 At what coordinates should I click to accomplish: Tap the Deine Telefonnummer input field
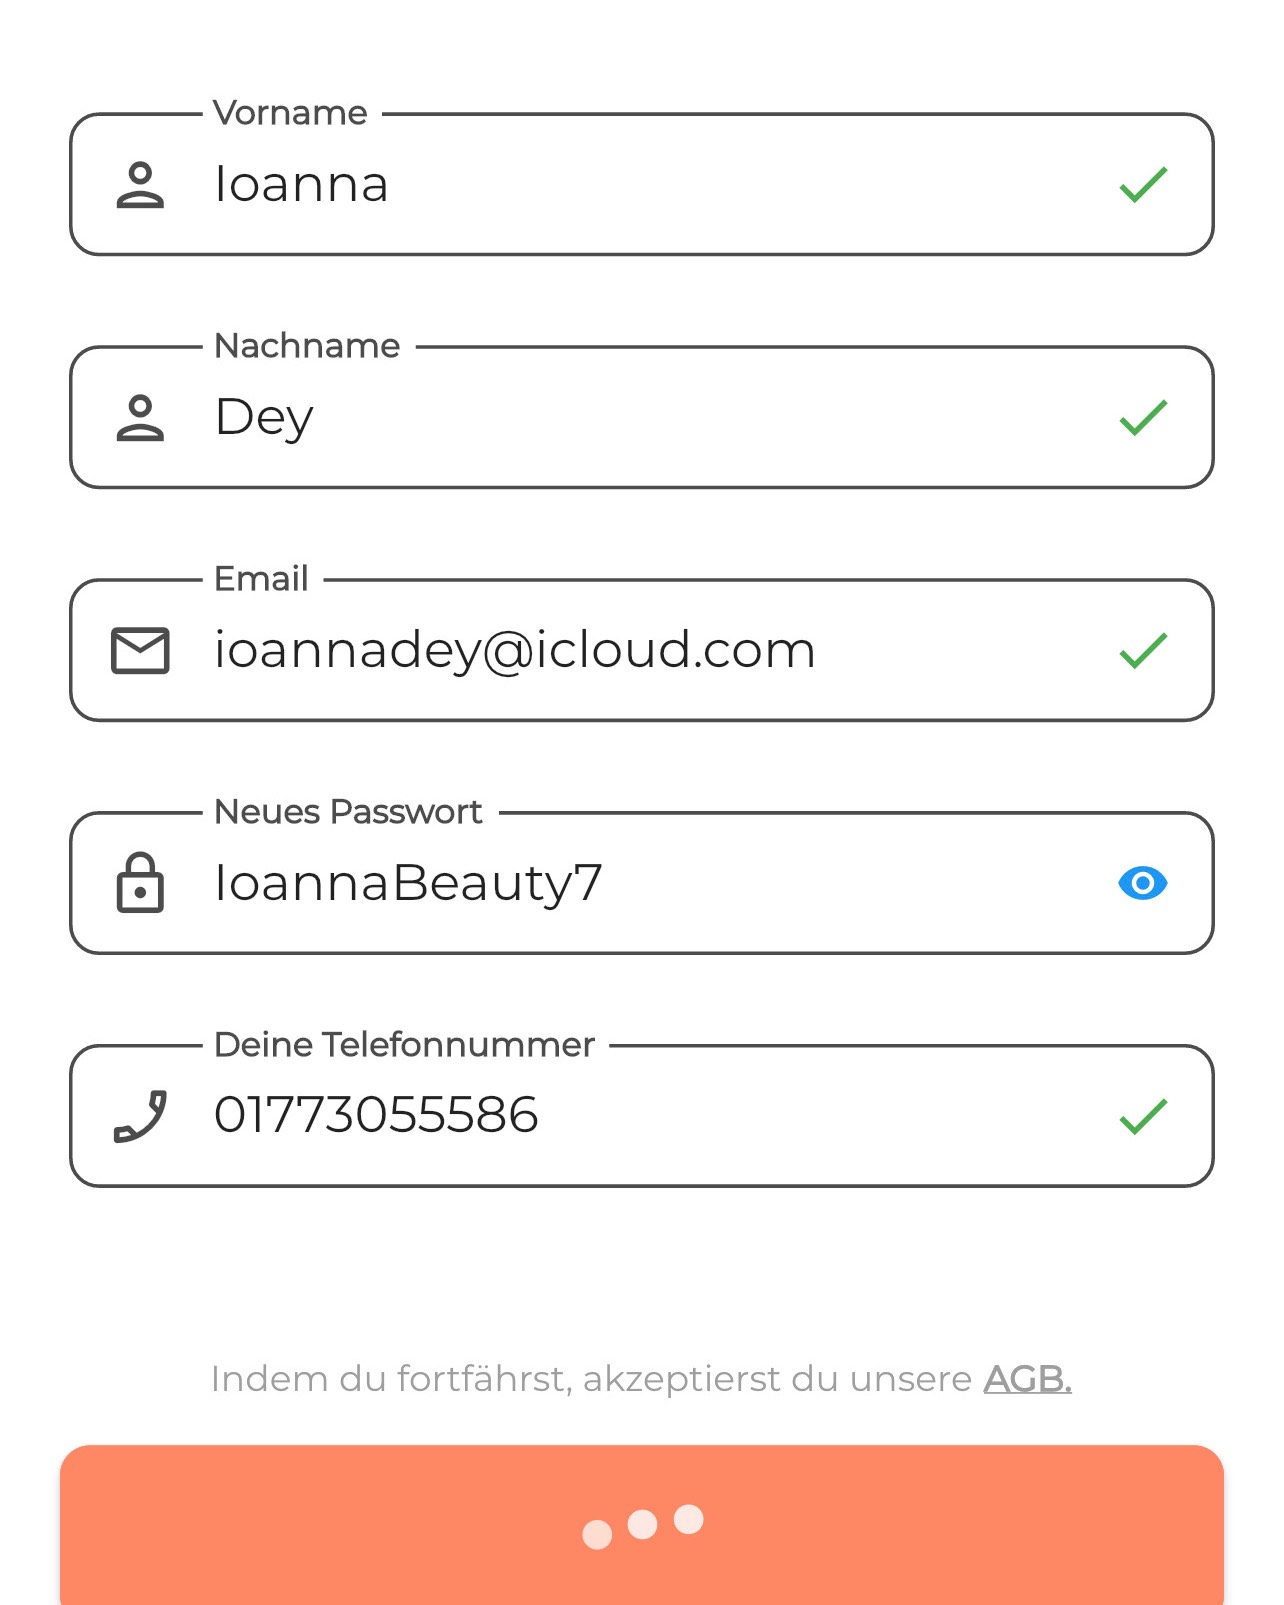(640, 1116)
